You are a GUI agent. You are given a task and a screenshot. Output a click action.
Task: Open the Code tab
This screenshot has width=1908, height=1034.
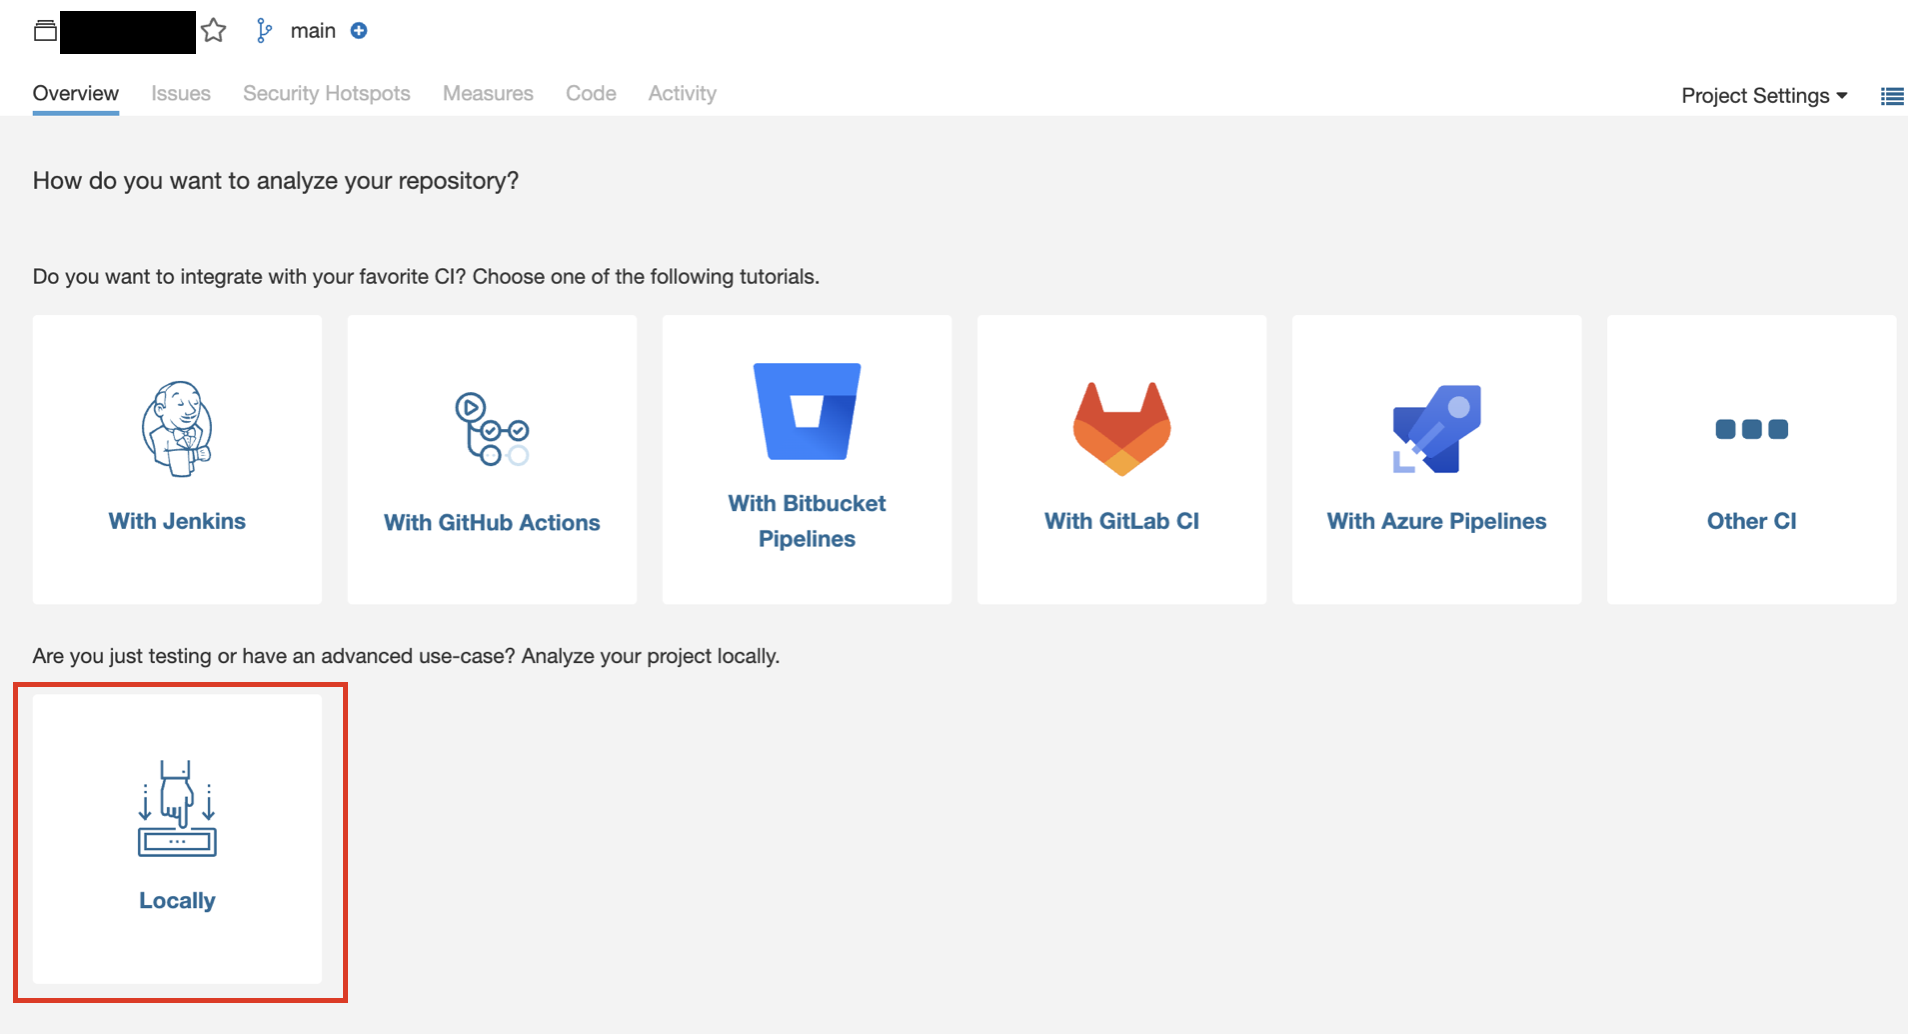(591, 93)
